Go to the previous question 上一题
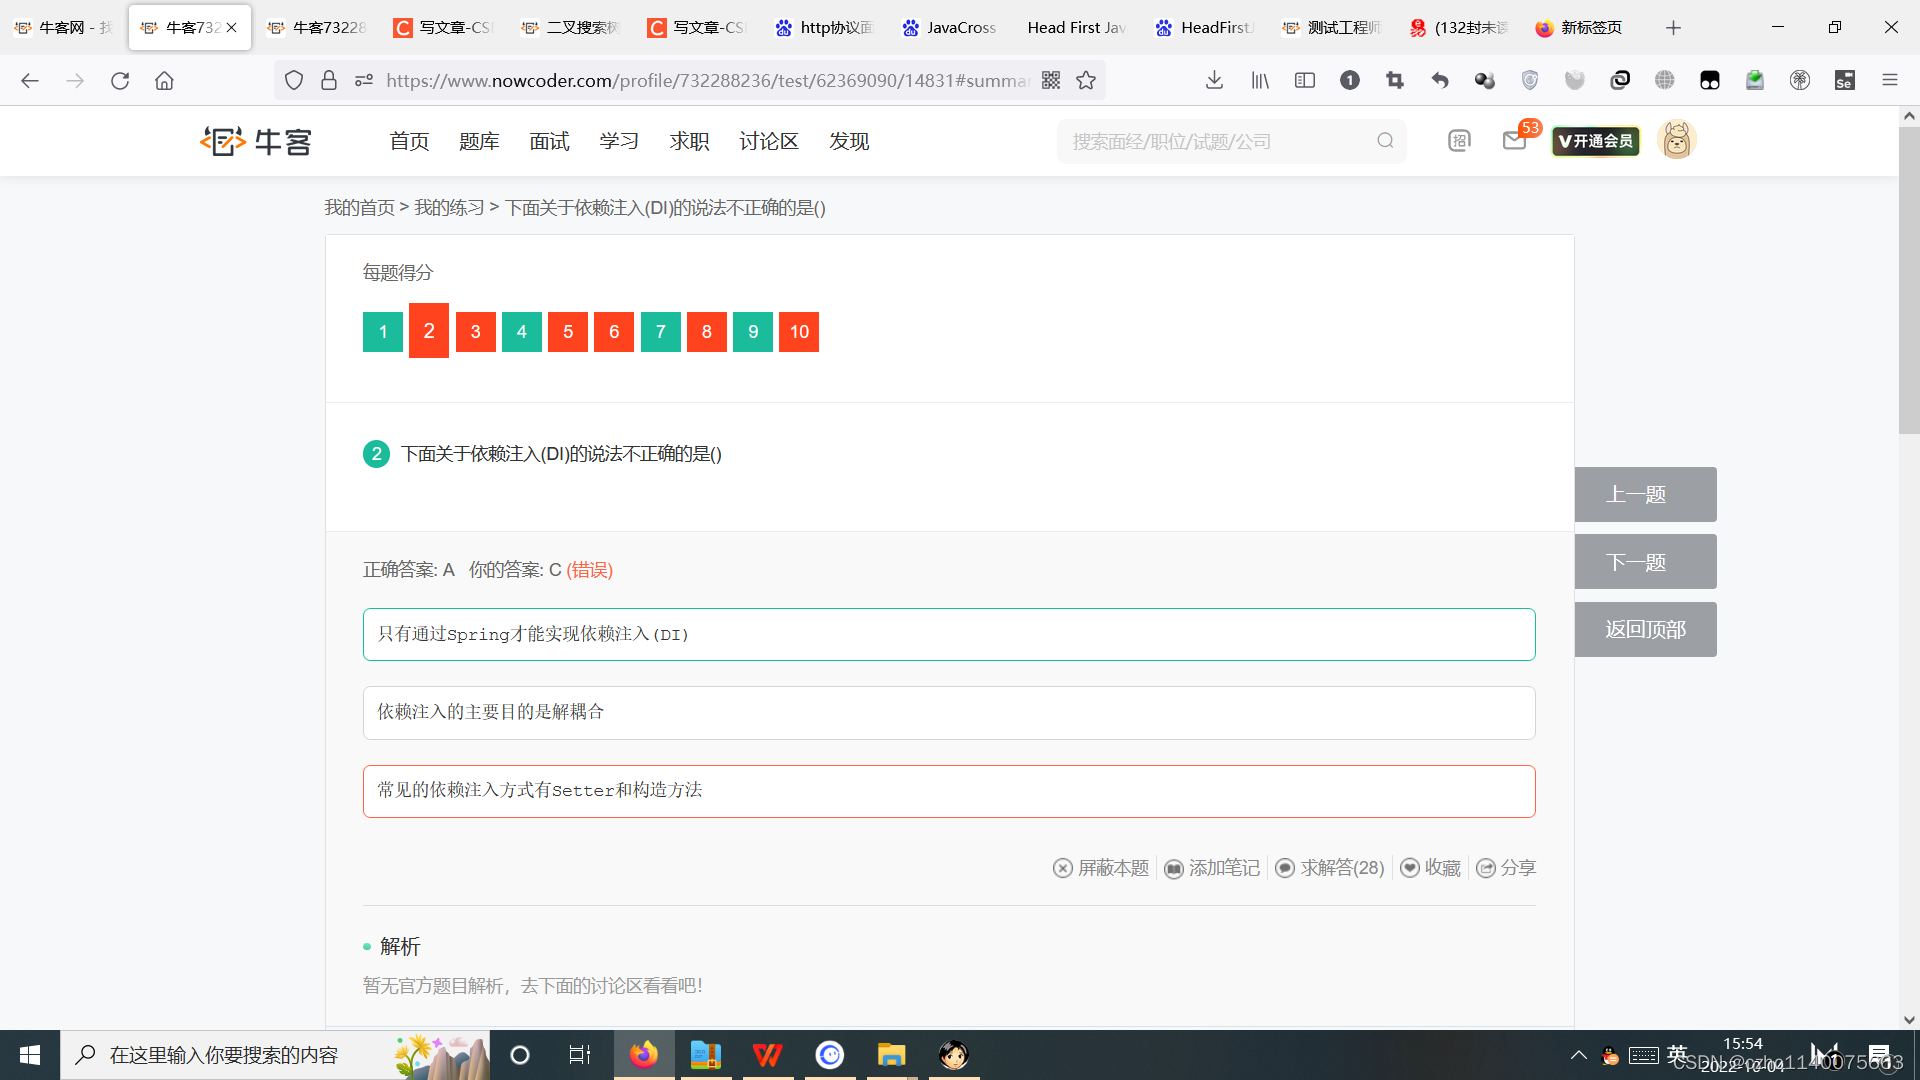Viewport: 1920px width, 1080px height. pyautogui.click(x=1645, y=494)
